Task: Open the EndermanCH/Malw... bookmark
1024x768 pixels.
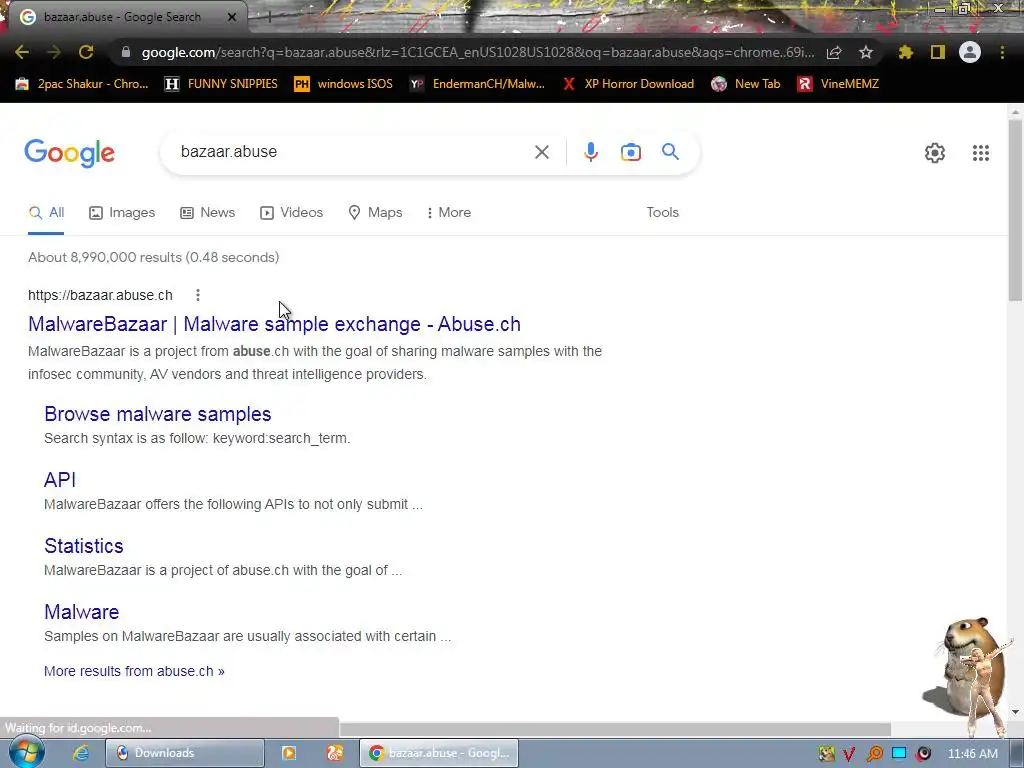Action: pyautogui.click(x=477, y=84)
